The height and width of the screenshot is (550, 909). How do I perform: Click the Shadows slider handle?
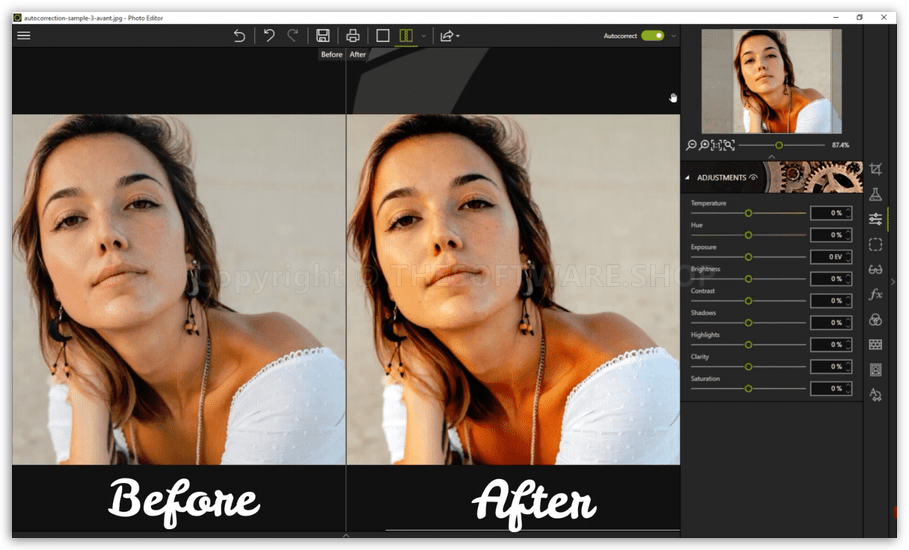point(748,323)
